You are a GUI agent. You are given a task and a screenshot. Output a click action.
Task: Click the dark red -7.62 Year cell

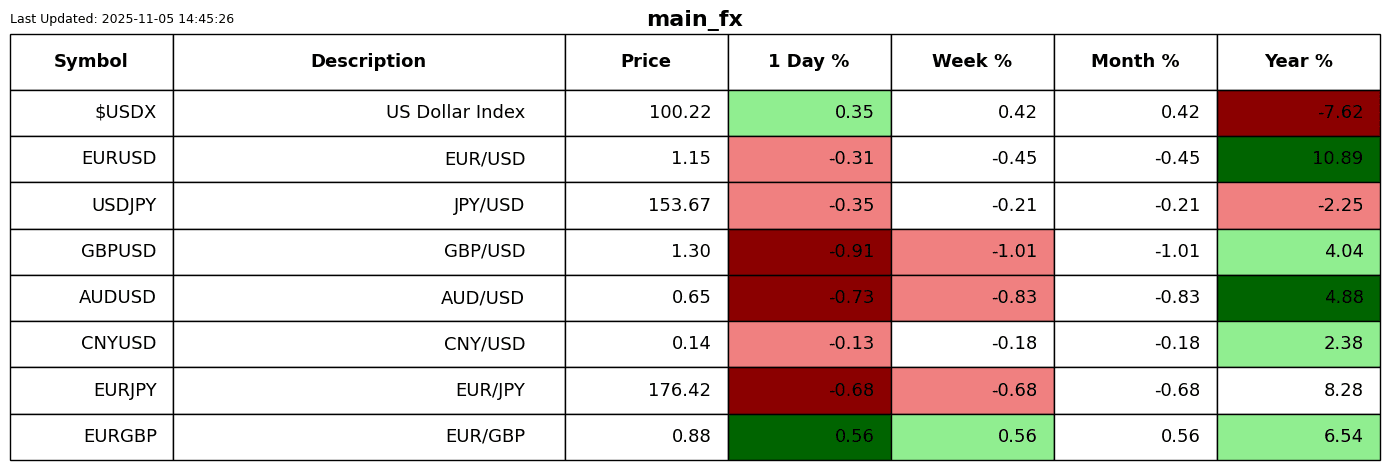(1298, 113)
